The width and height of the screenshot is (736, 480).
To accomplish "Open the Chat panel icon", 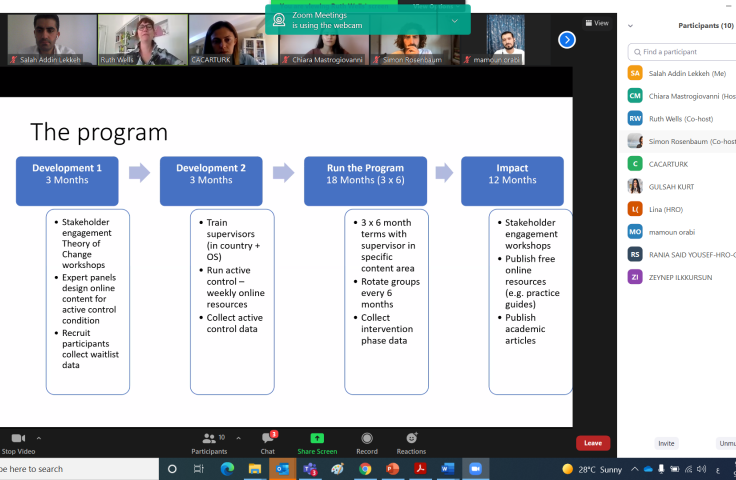I will coord(268,439).
